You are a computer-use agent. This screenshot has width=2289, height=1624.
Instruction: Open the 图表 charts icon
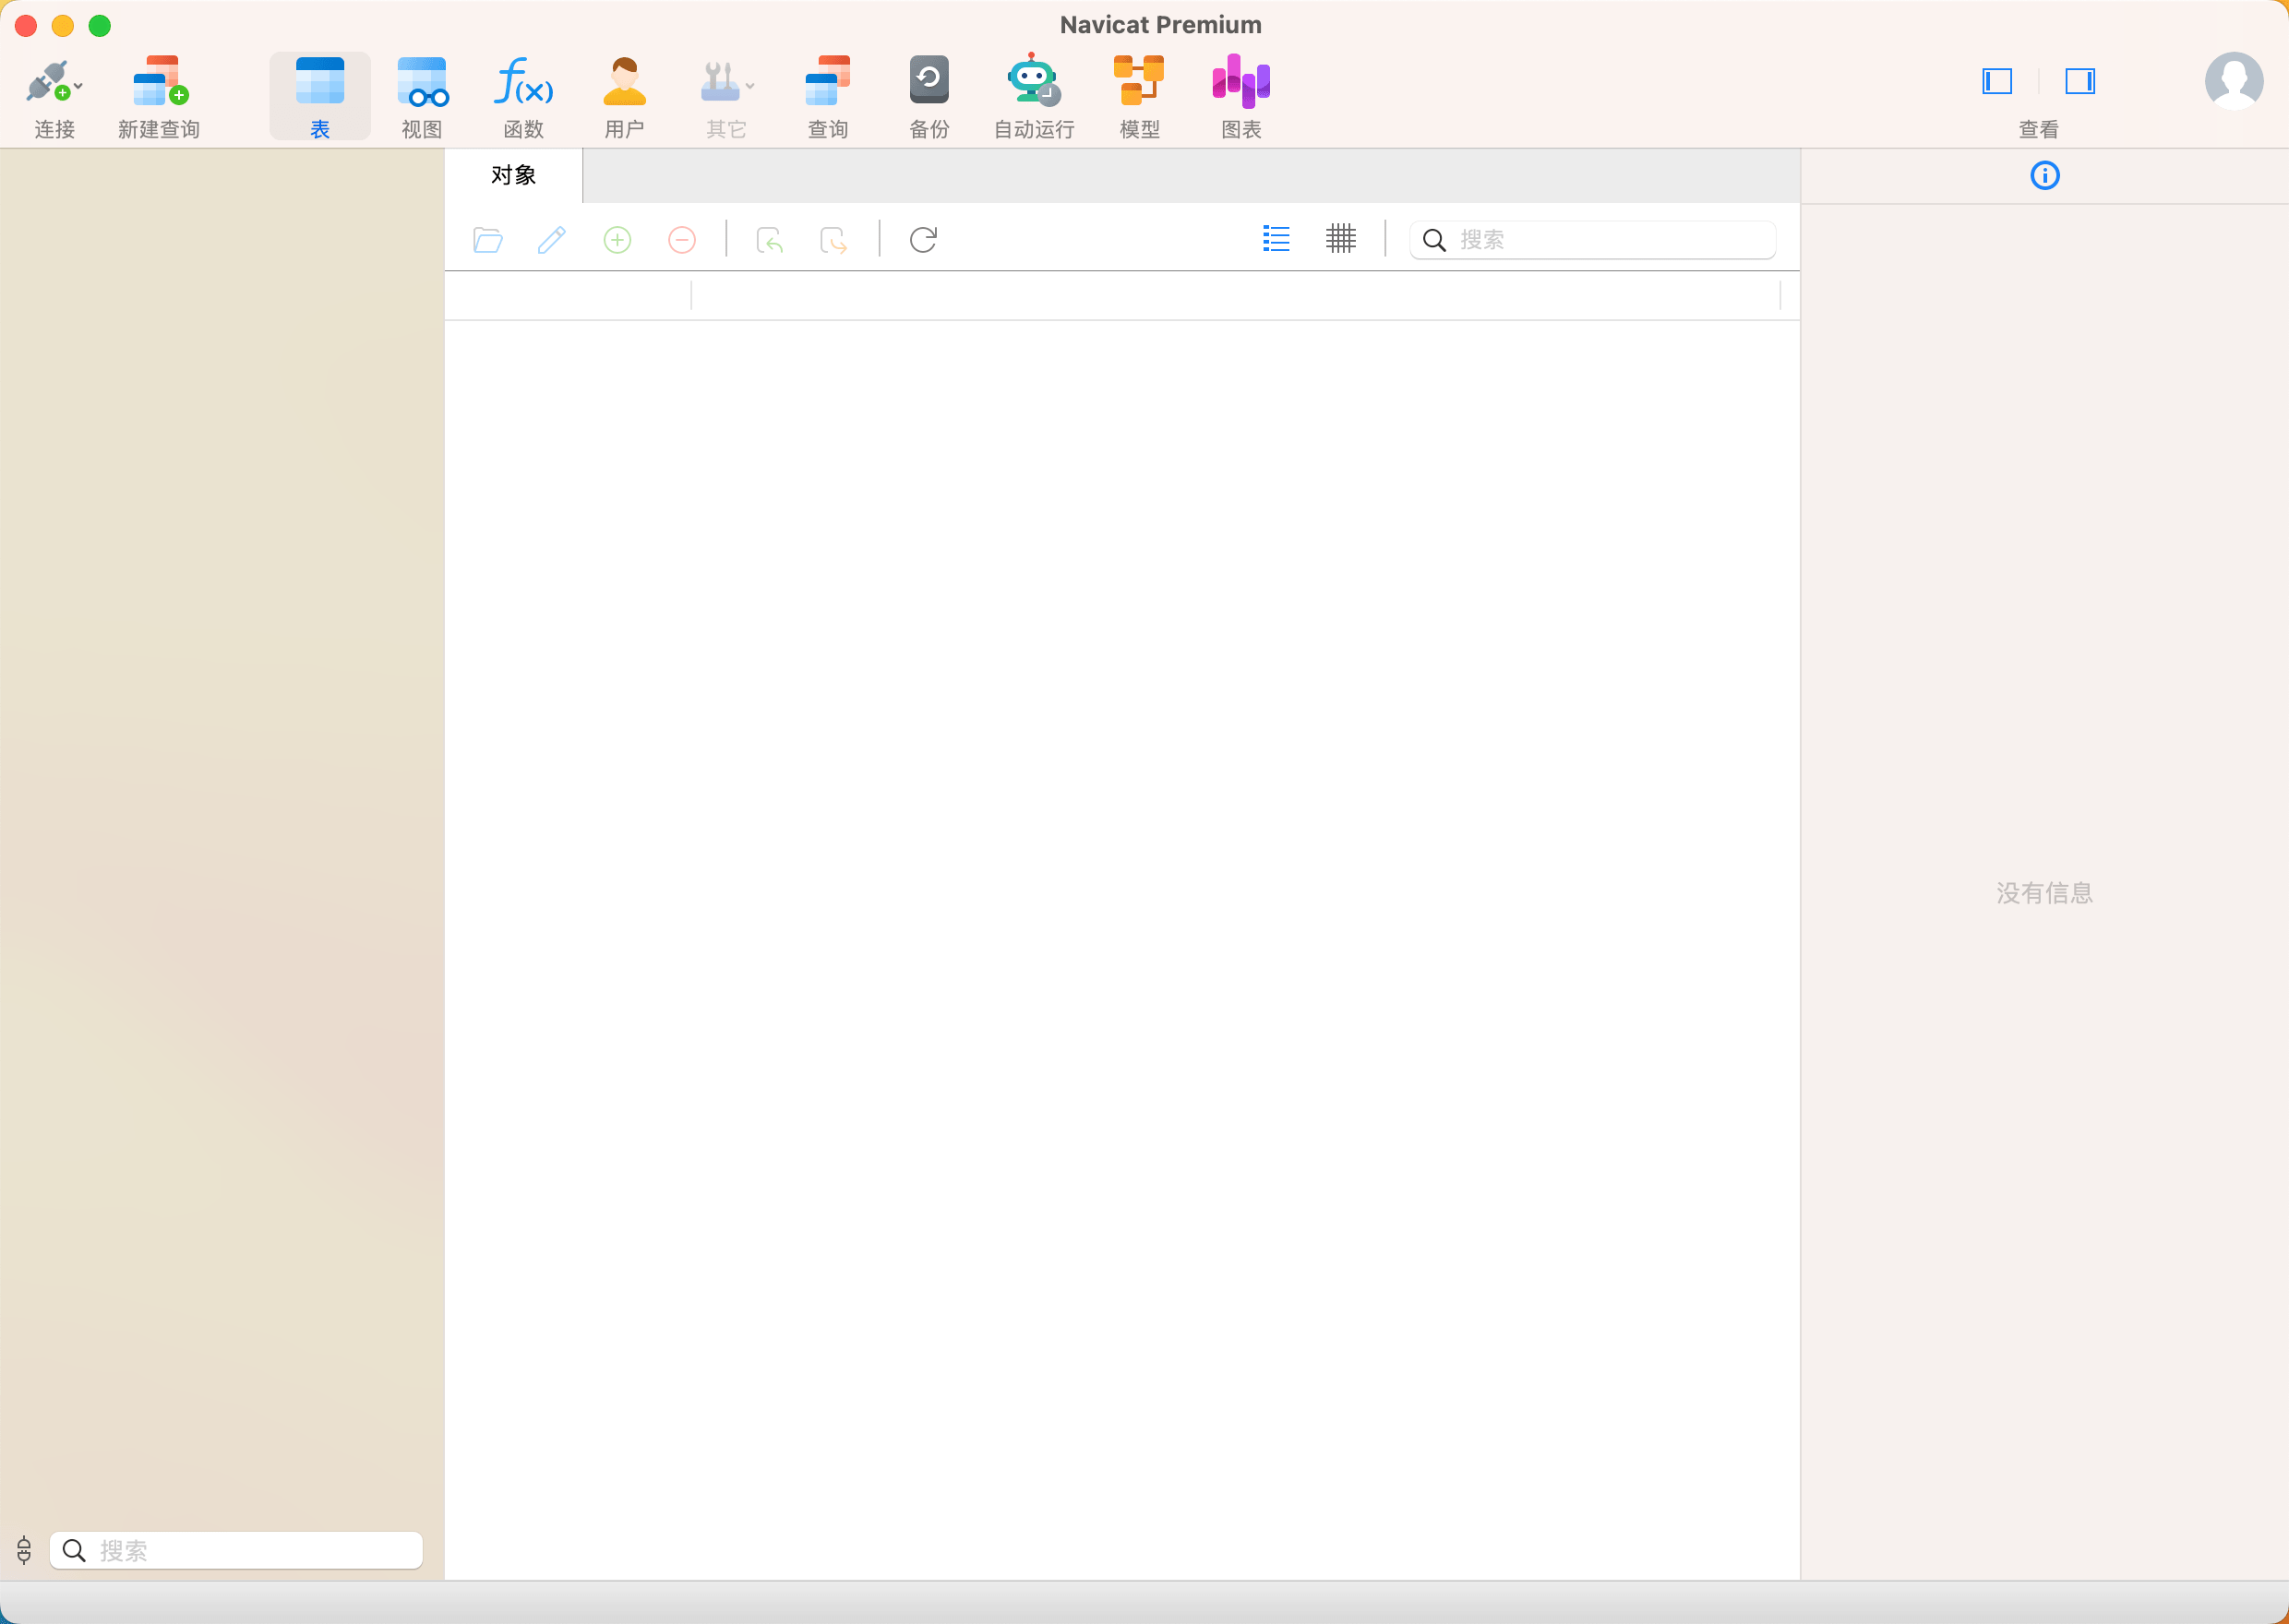click(x=1241, y=81)
